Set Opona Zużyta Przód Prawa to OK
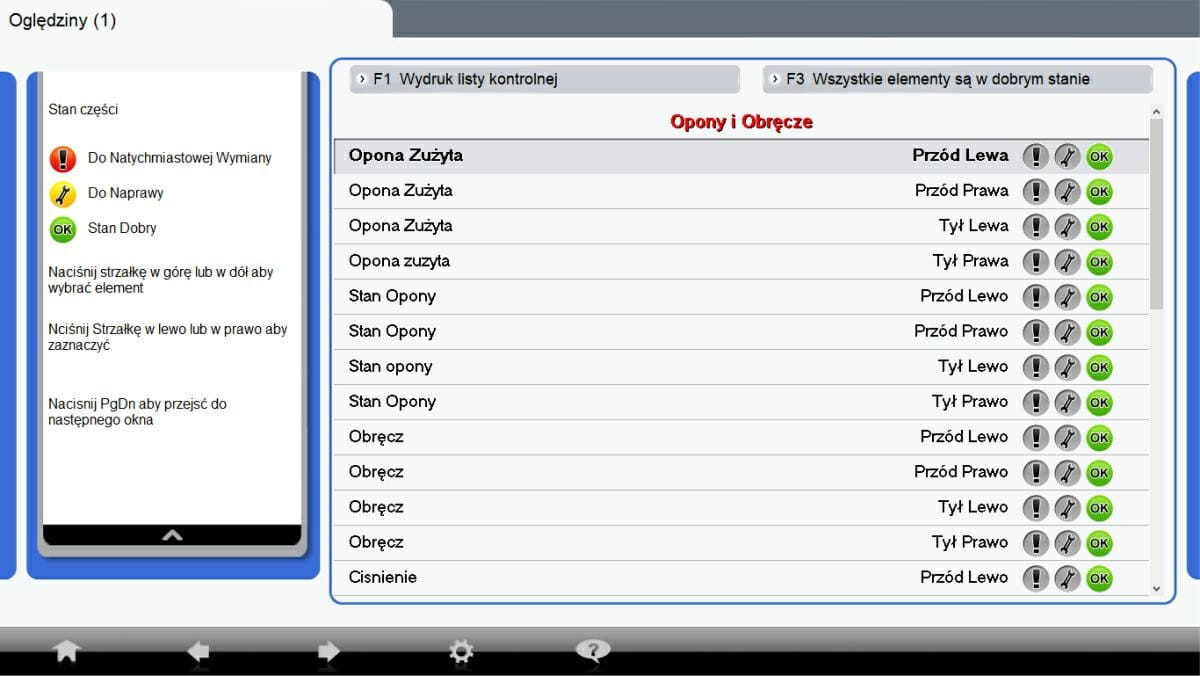The image size is (1200, 676). point(1099,191)
